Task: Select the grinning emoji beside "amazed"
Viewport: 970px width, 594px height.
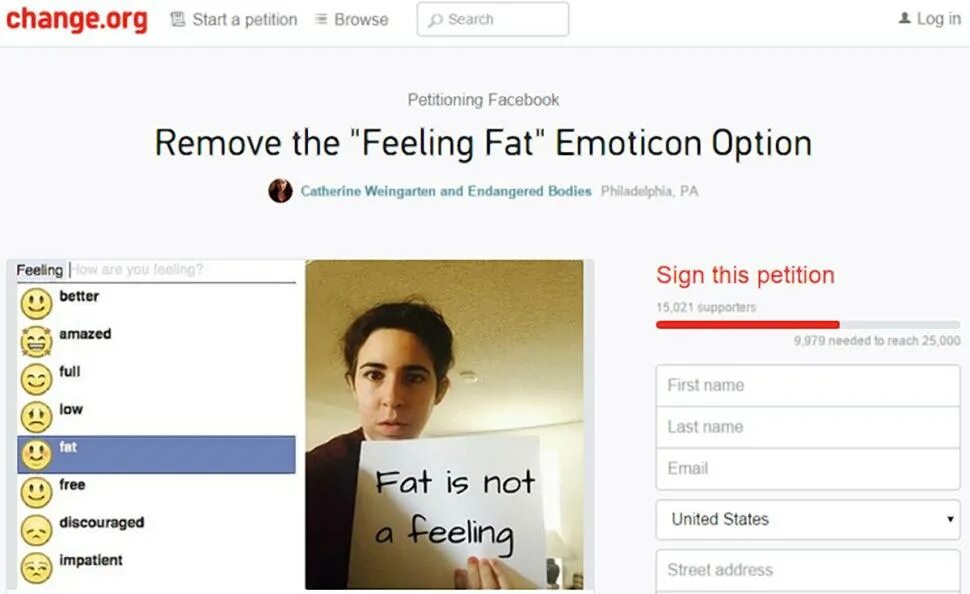Action: click(x=36, y=342)
